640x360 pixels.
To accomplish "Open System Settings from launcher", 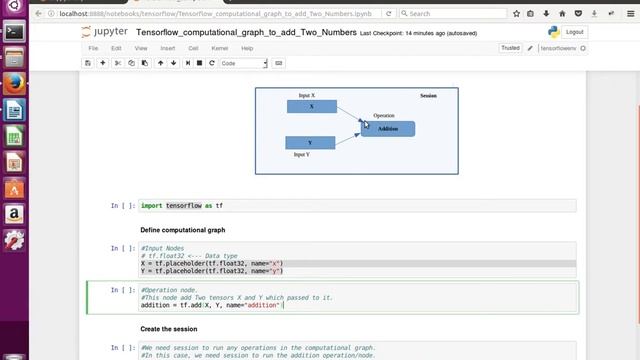I will (x=14, y=240).
